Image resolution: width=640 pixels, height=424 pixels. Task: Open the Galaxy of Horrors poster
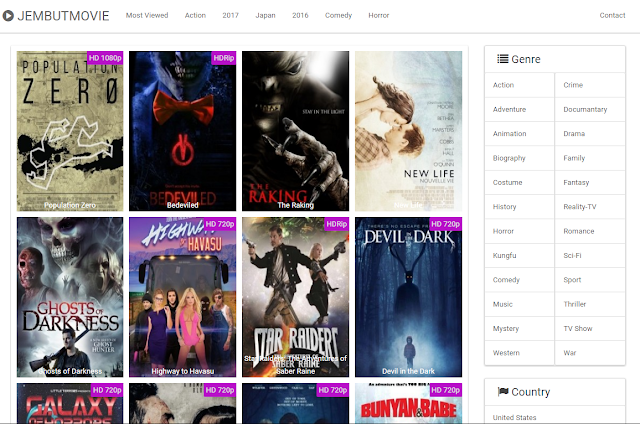point(70,403)
